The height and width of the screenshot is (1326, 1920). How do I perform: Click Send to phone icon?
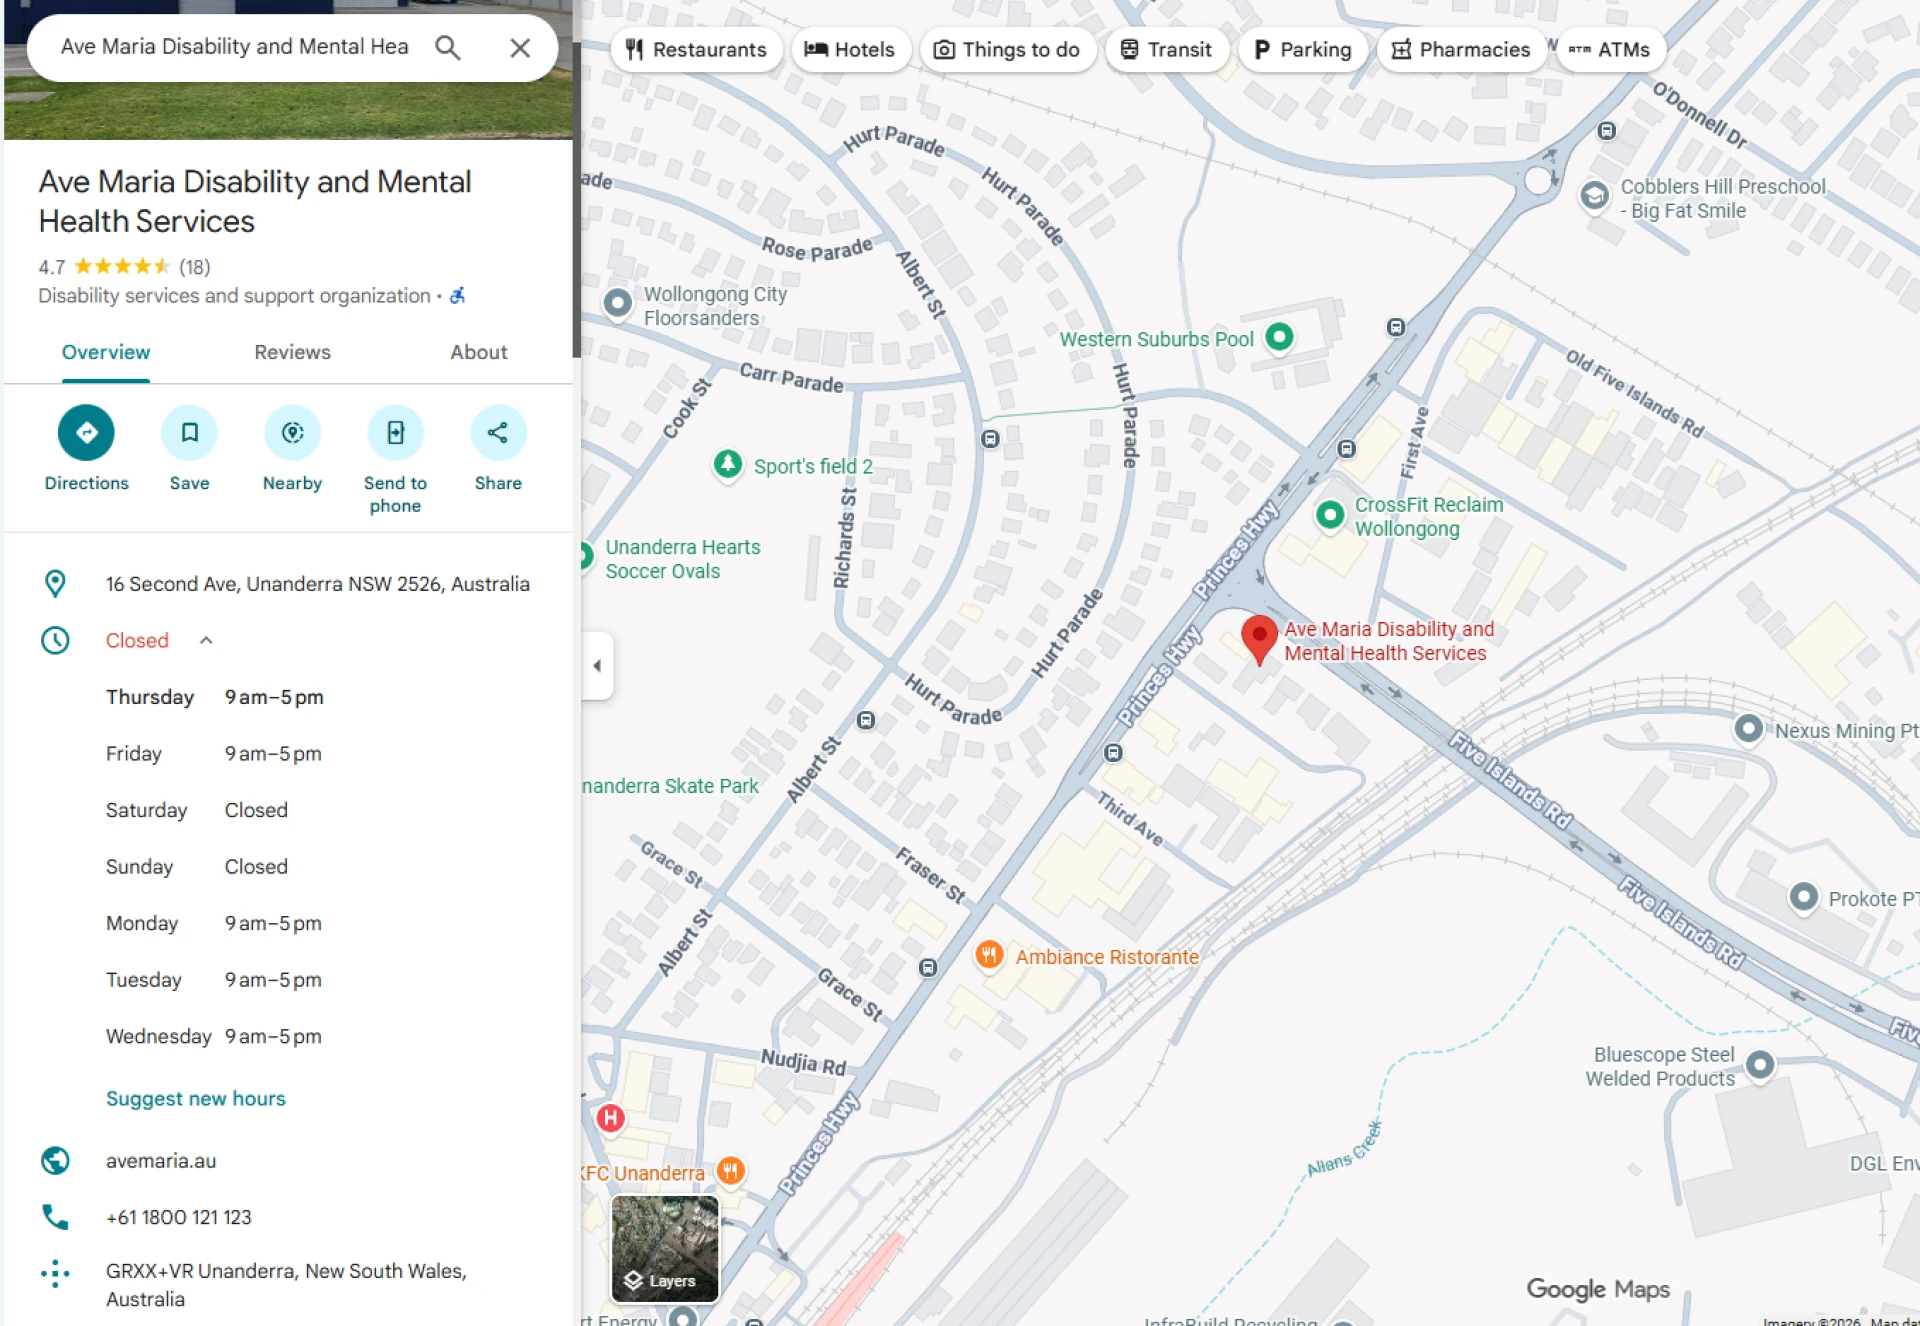(x=395, y=433)
